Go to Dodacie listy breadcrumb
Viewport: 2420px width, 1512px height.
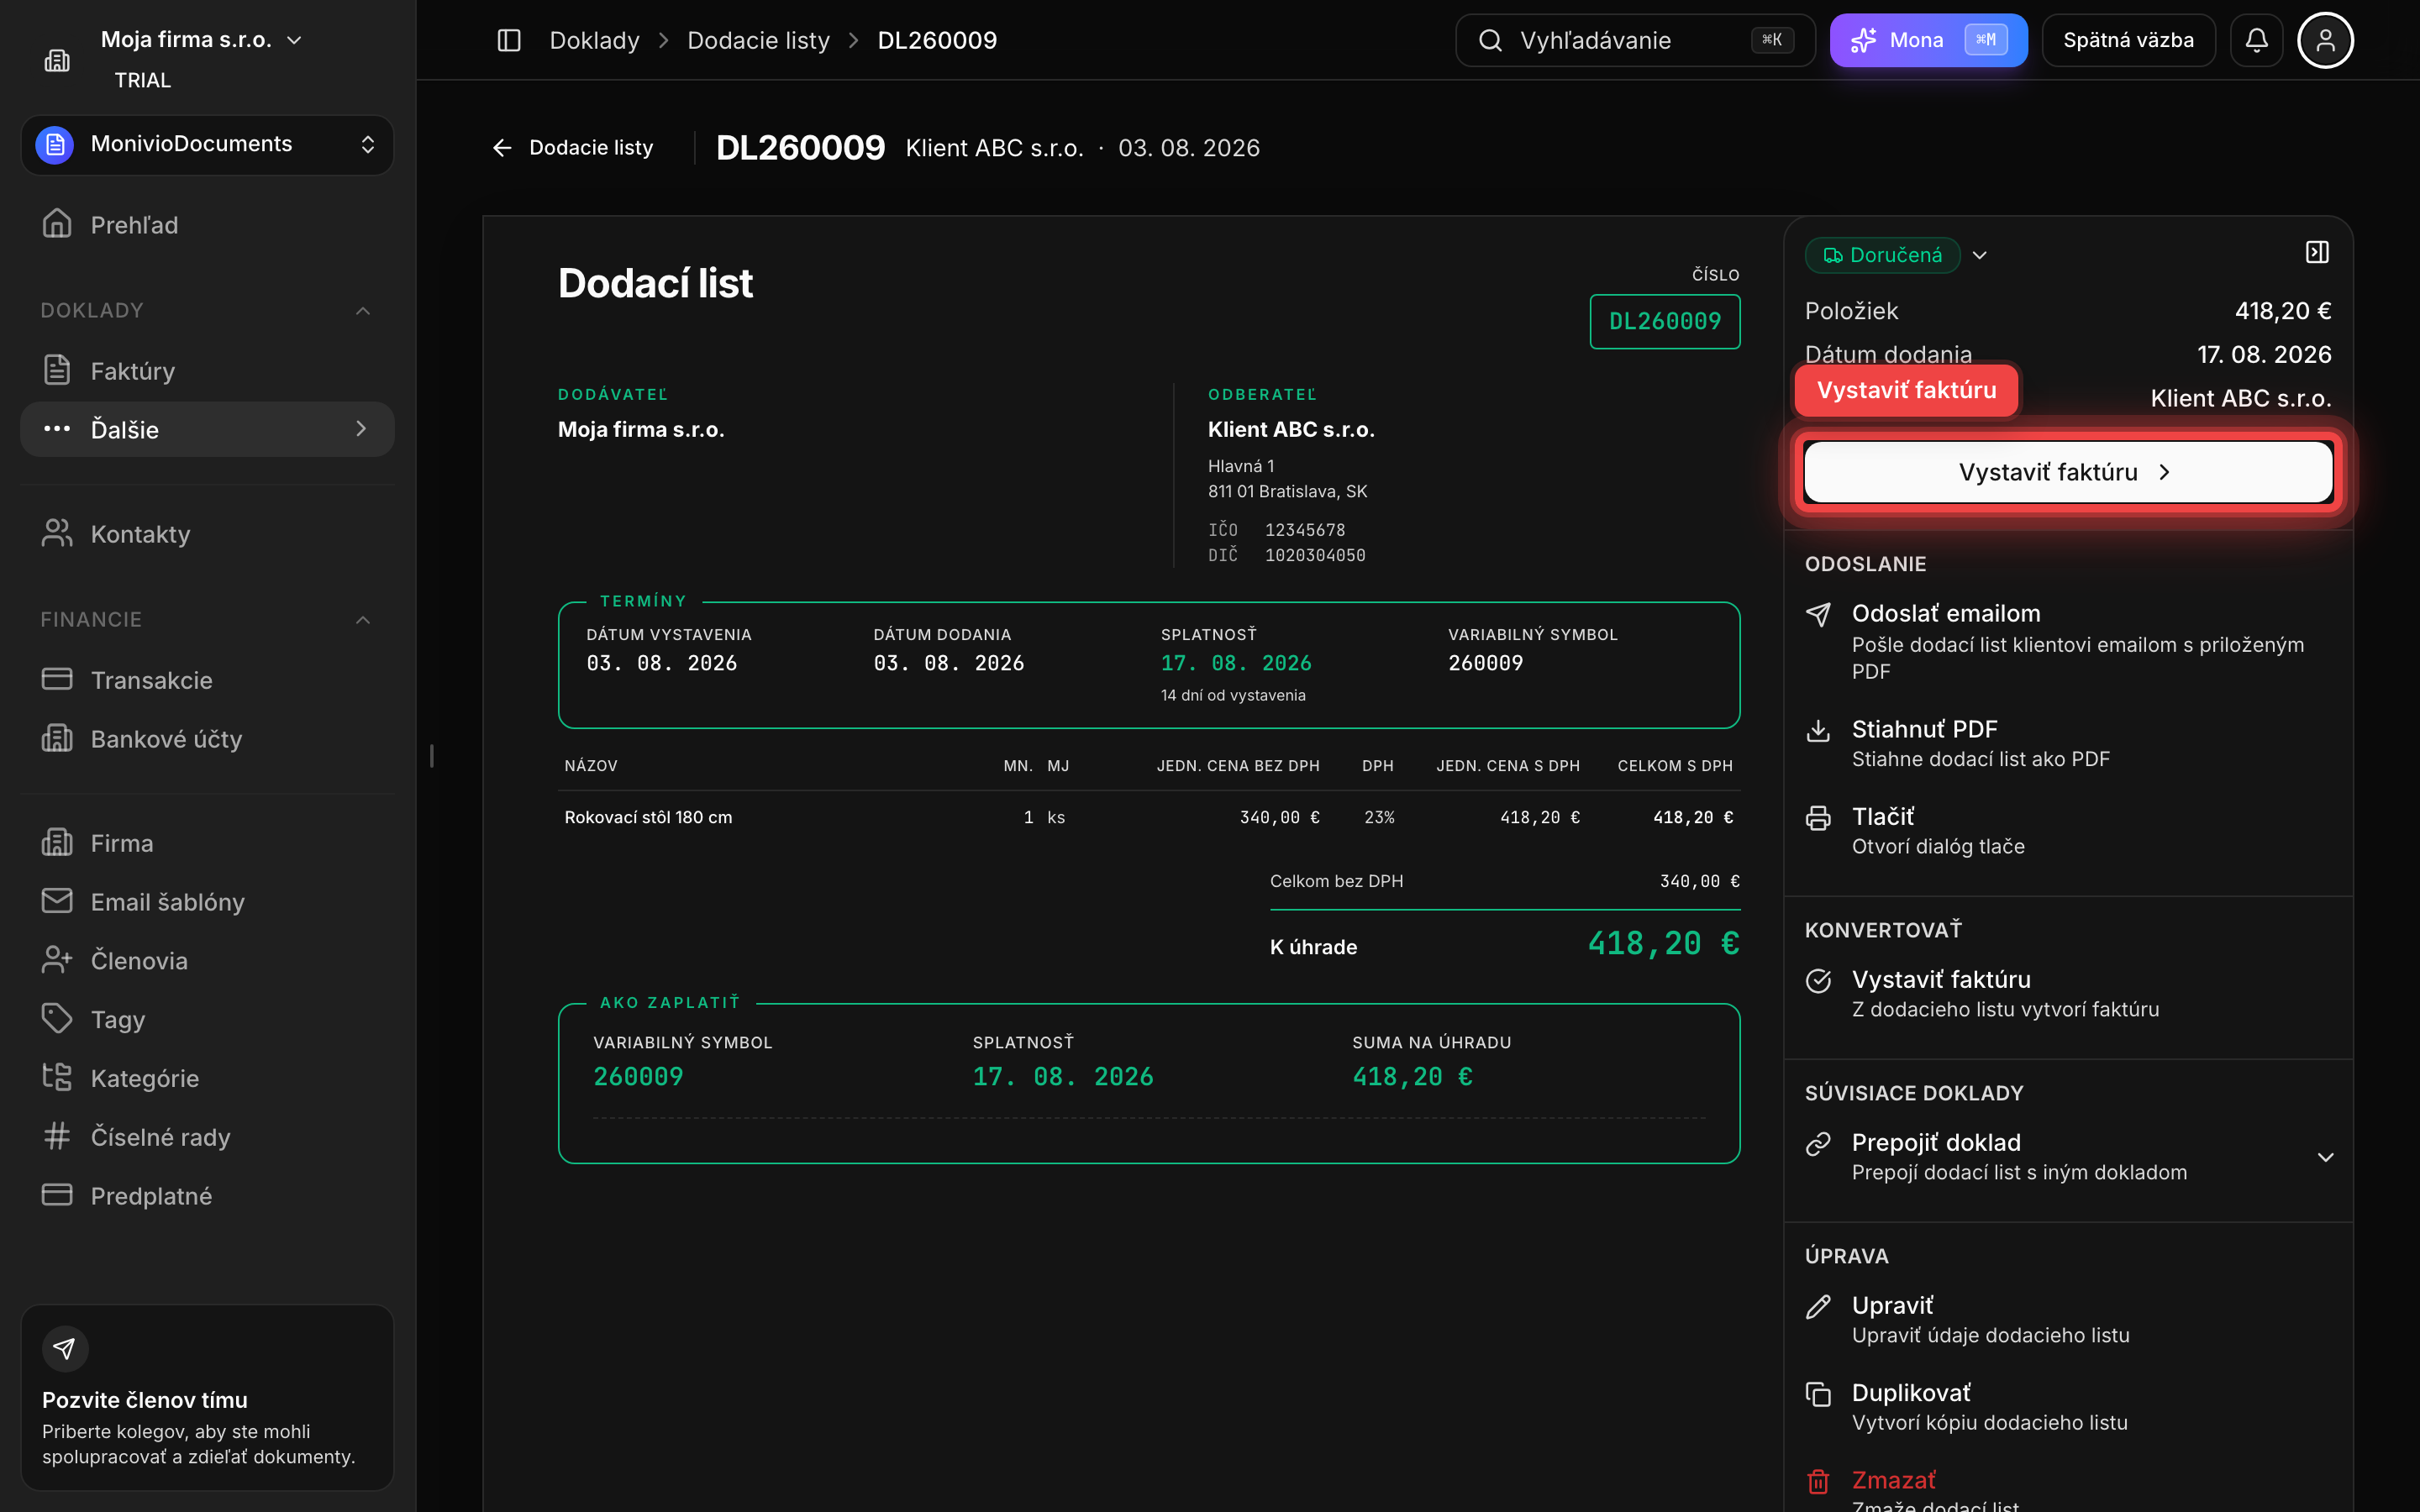[x=758, y=40]
